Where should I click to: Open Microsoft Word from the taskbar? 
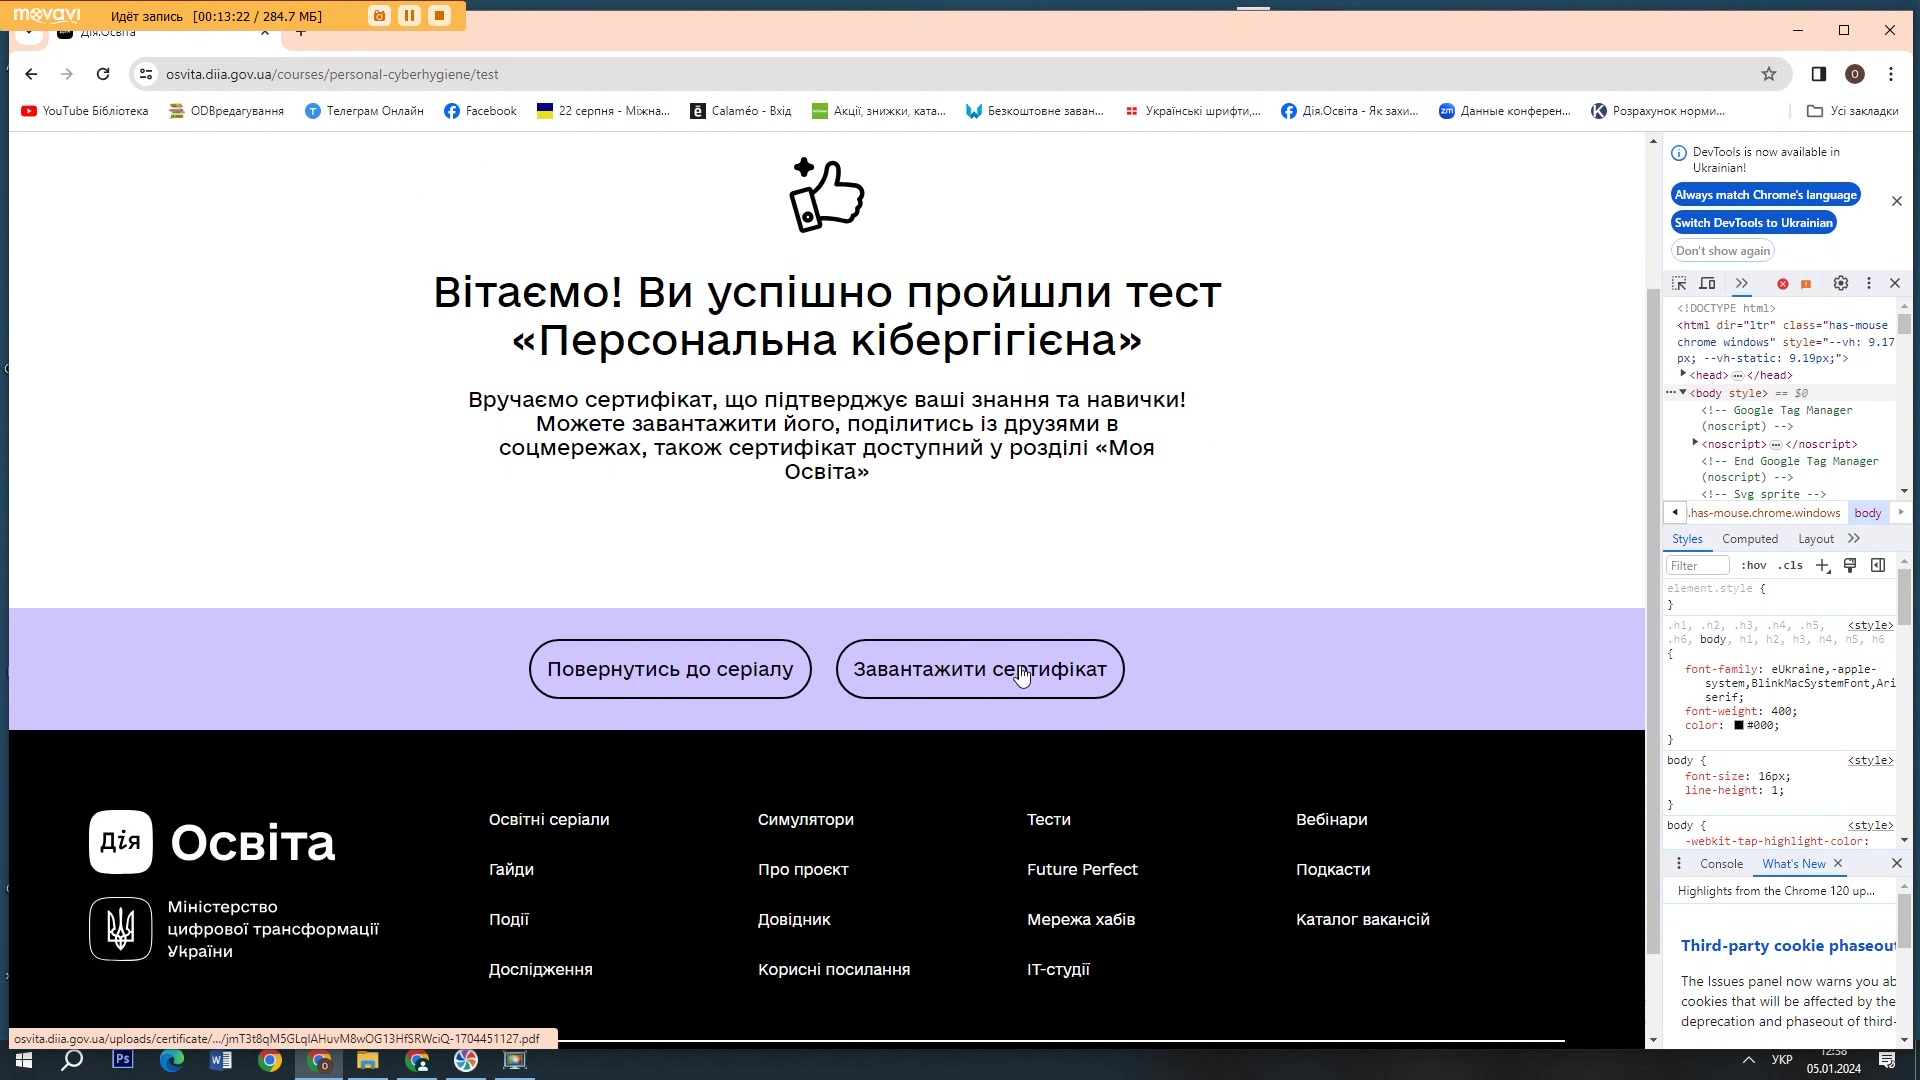[220, 1061]
